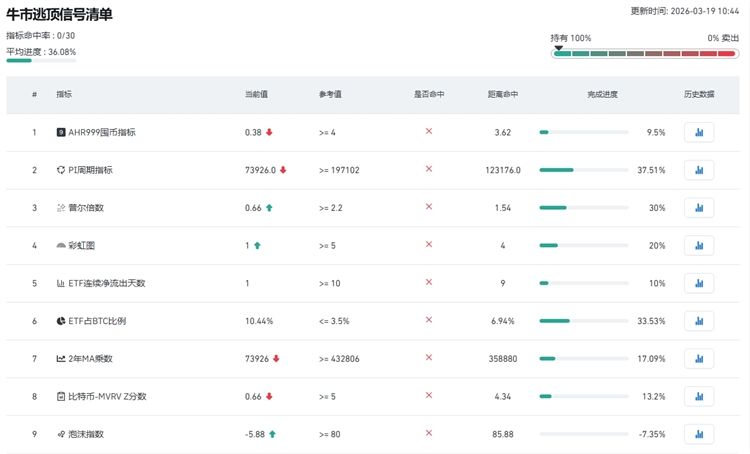The width and height of the screenshot is (750, 454).
Task: Open the 彩虹图 indicator row
Action: click(81, 245)
